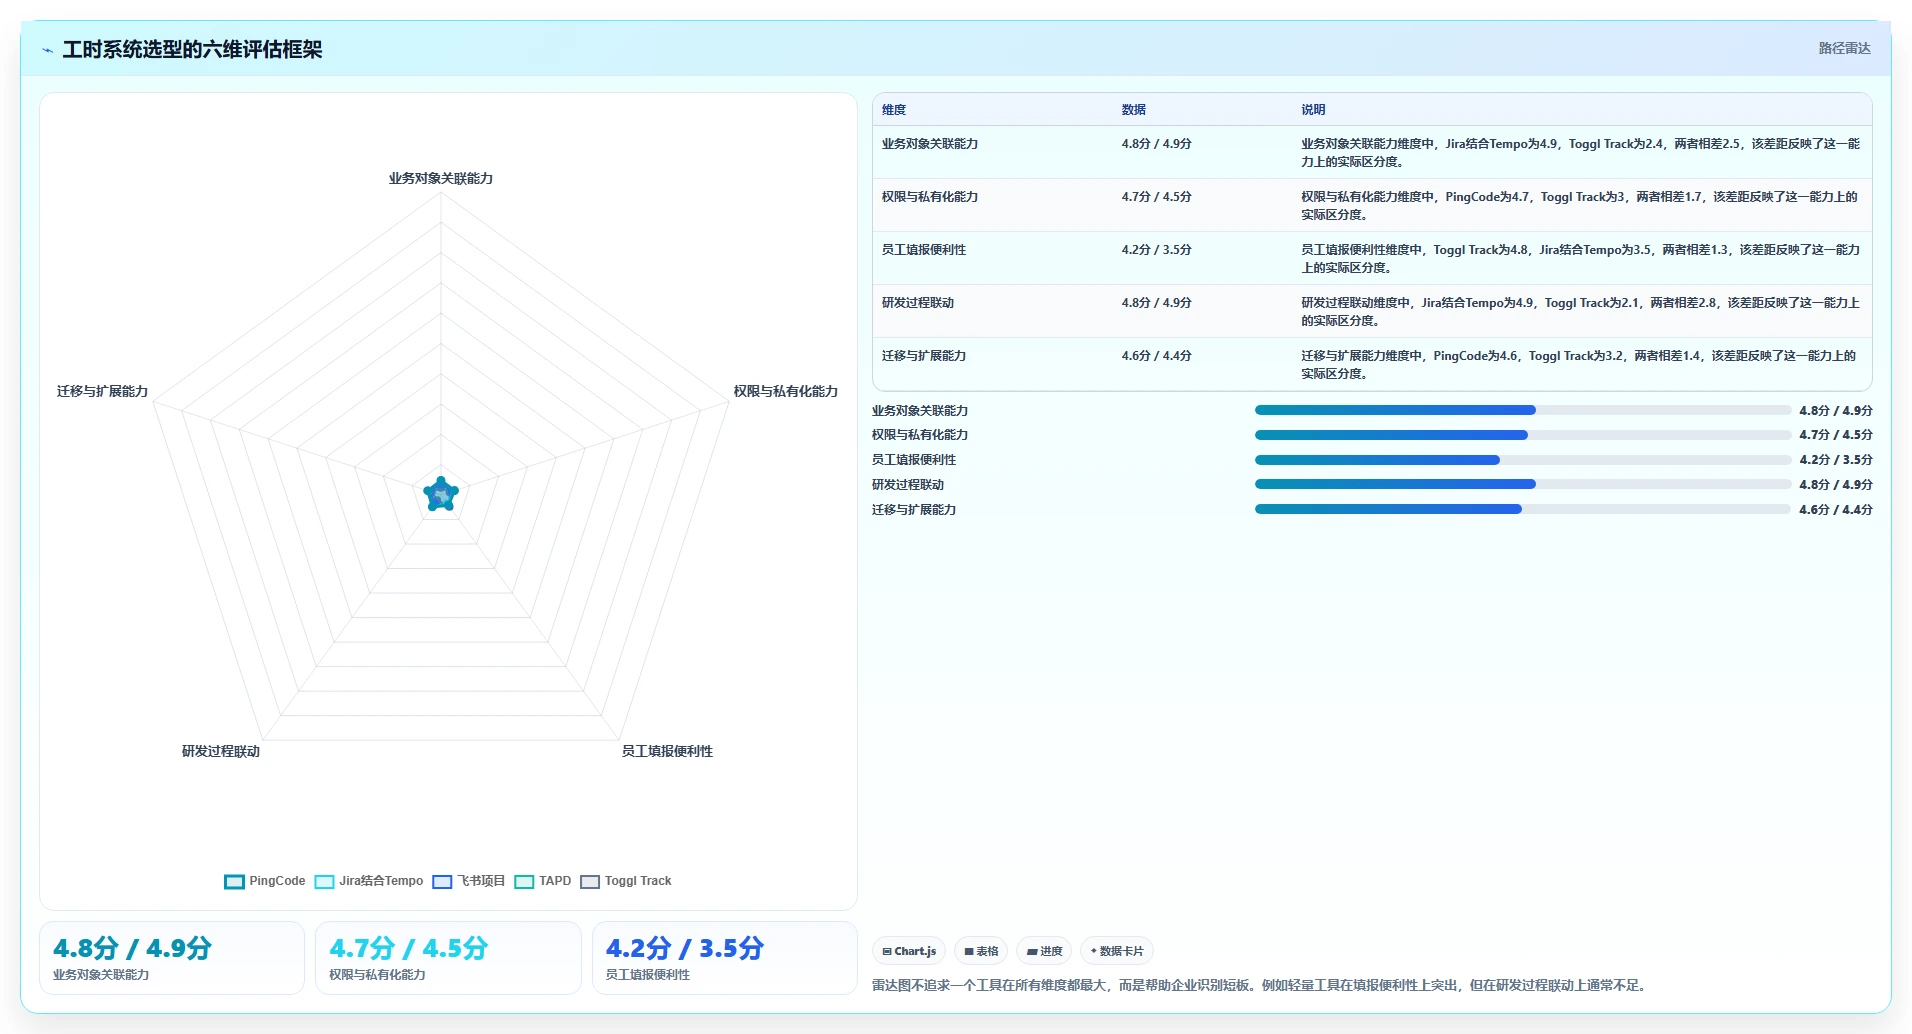Click radar axis label 业务对象关联能力
This screenshot has width=1912, height=1034.
(441, 179)
